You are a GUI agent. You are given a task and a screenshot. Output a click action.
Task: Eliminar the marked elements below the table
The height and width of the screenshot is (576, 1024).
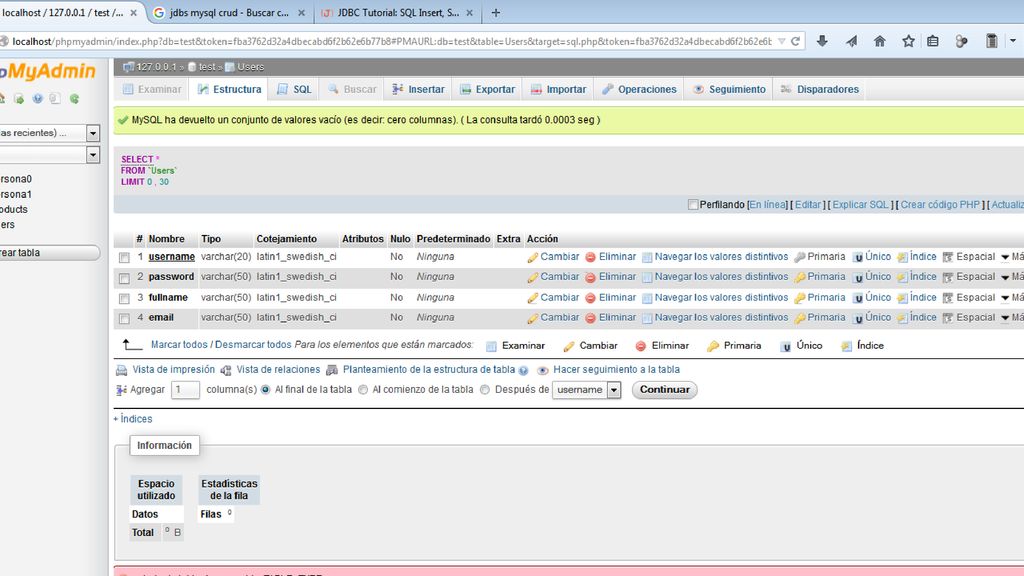click(x=662, y=345)
